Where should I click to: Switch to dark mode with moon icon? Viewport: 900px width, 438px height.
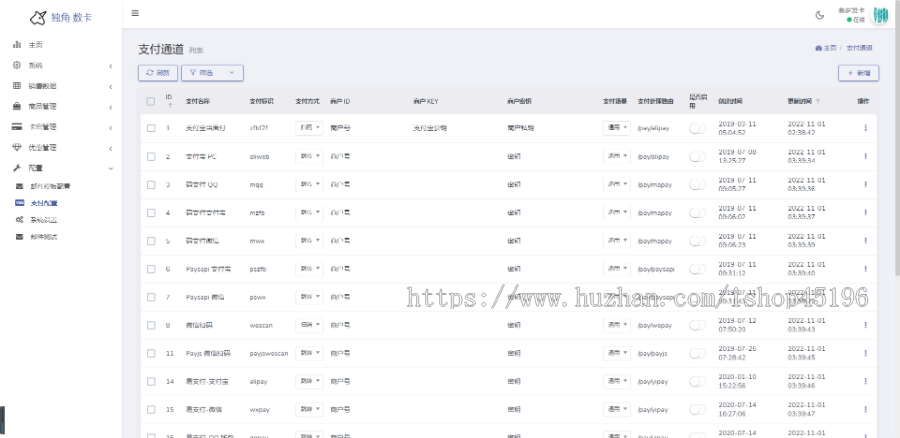(x=820, y=15)
